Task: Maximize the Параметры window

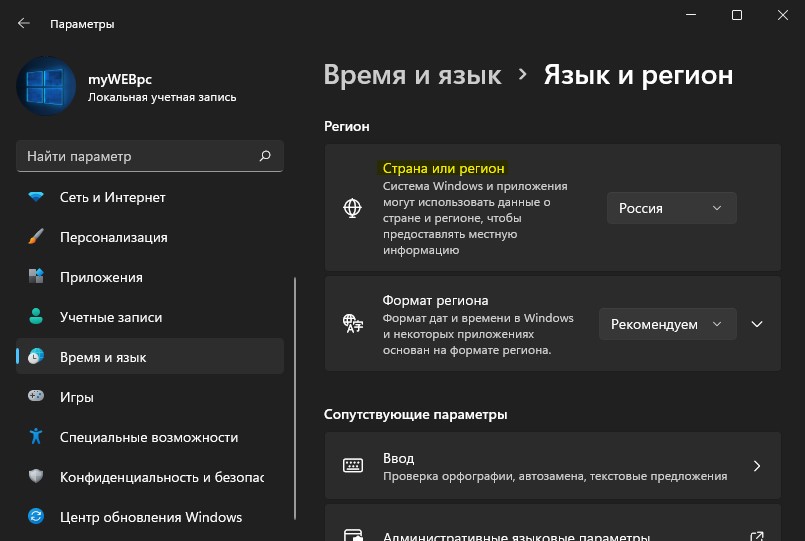Action: [737, 15]
